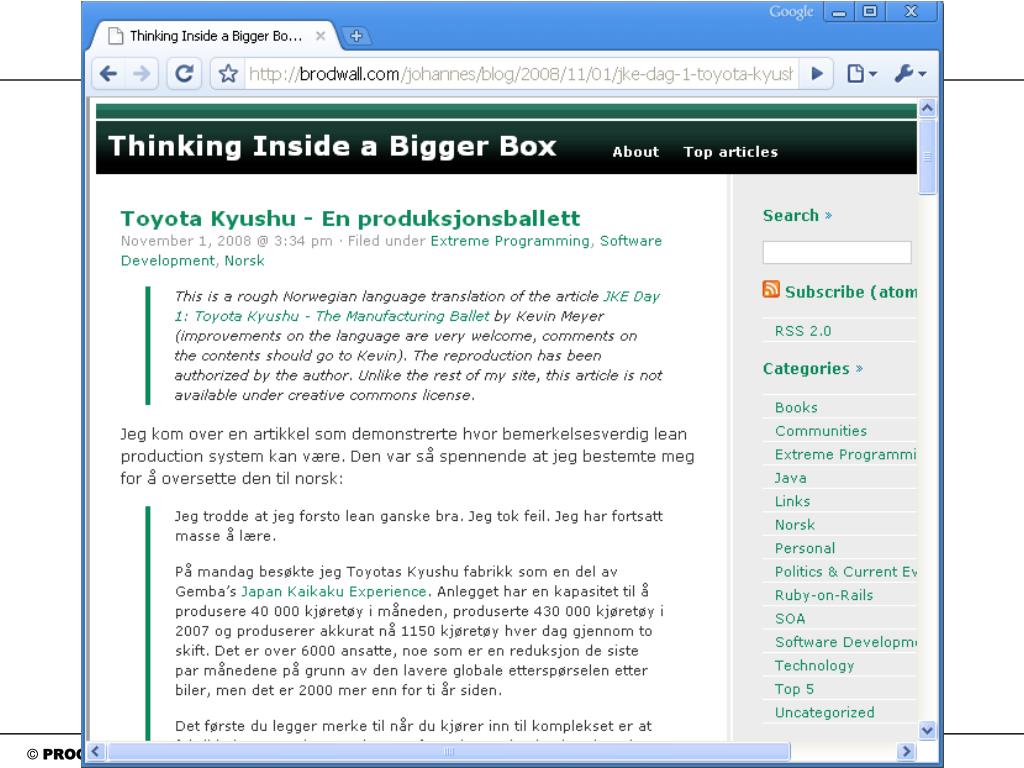Viewport: 1024px width, 768px height.
Task: Click the horizontal scrollbar left arrow
Action: pos(95,751)
